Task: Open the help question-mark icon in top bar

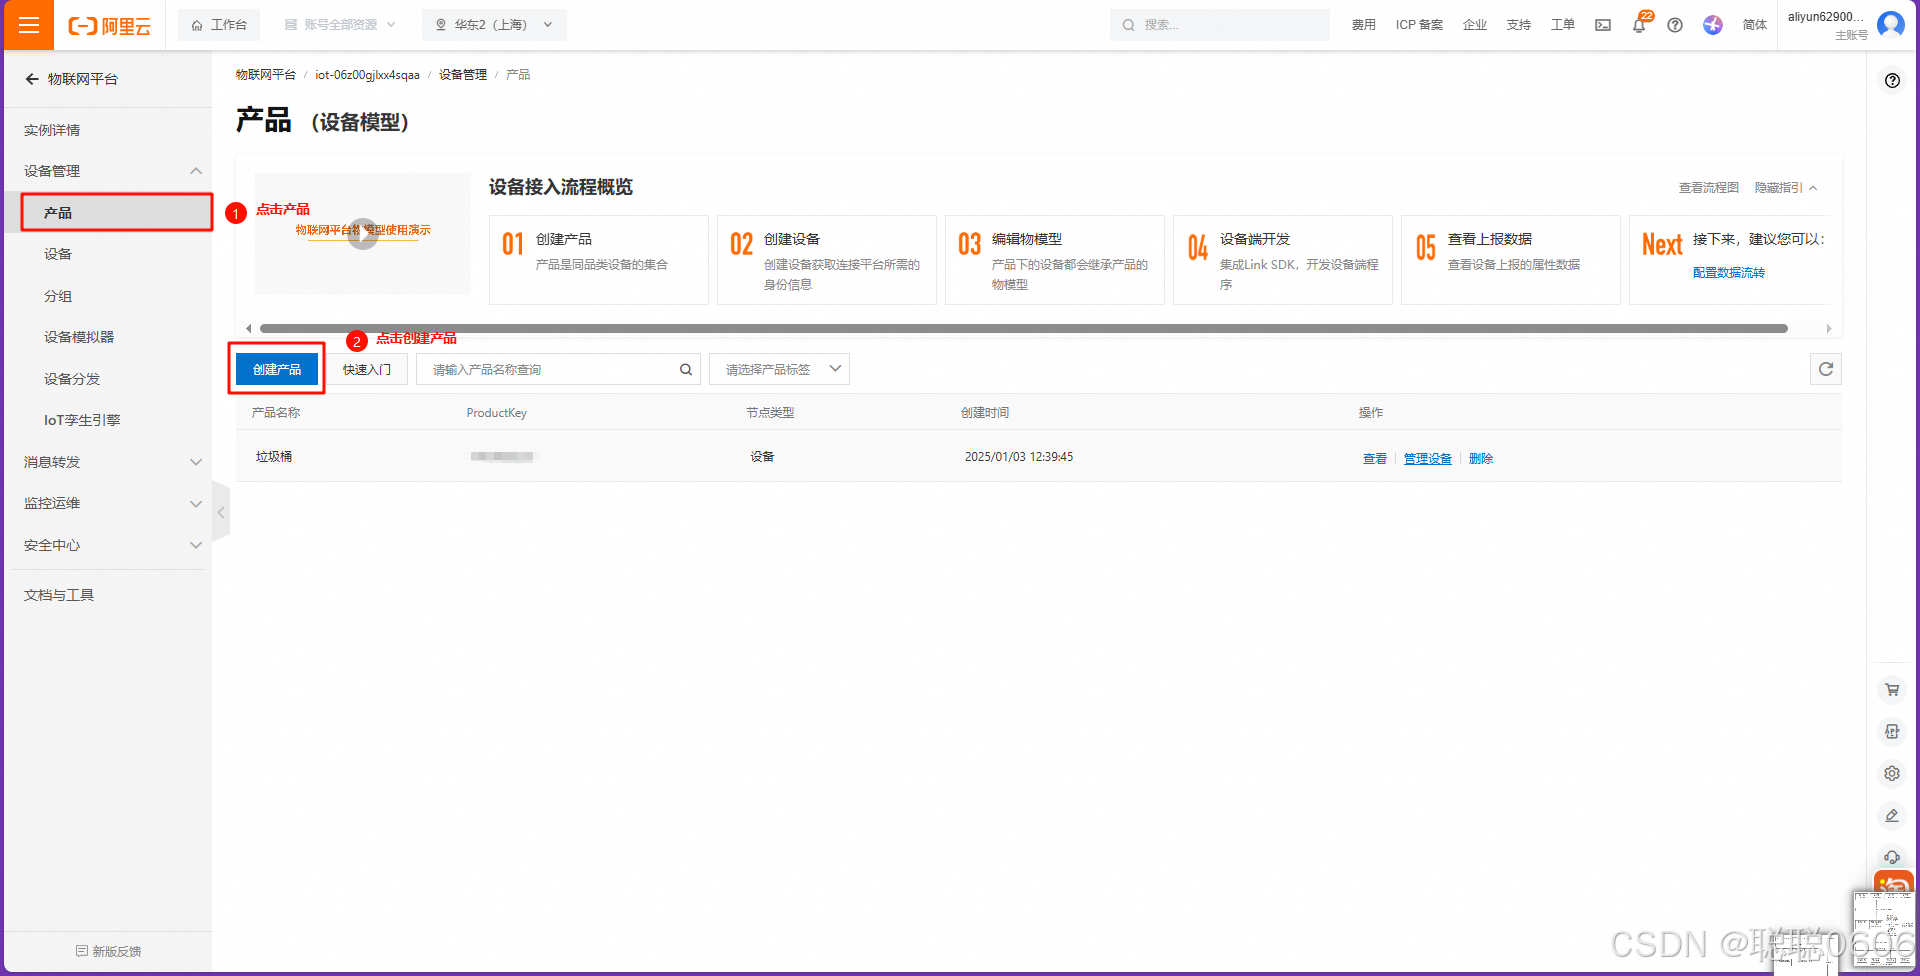Action: 1675,25
